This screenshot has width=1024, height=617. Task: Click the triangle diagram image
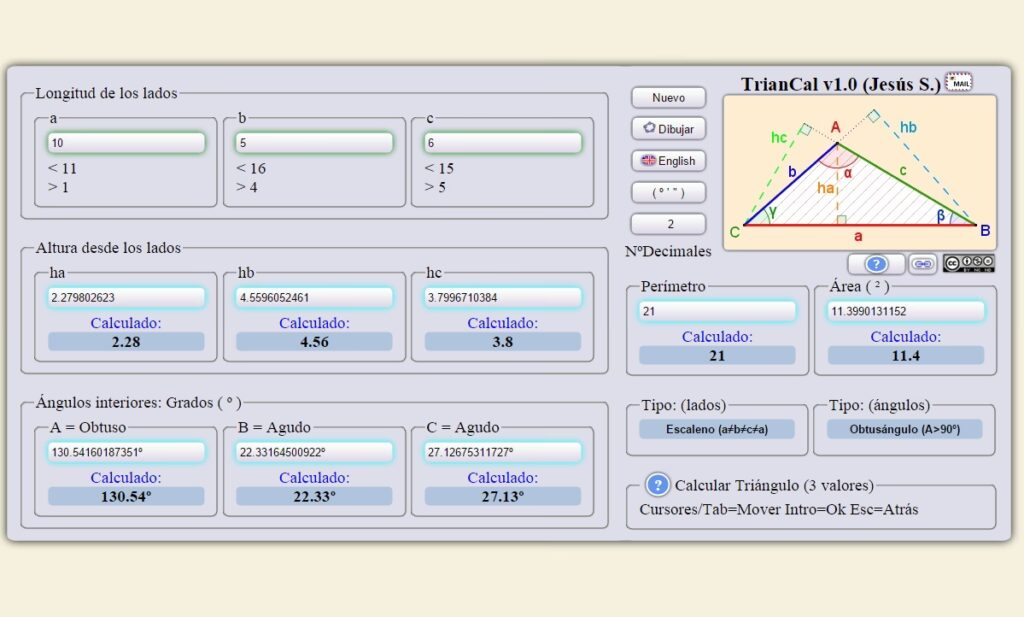pyautogui.click(x=859, y=172)
